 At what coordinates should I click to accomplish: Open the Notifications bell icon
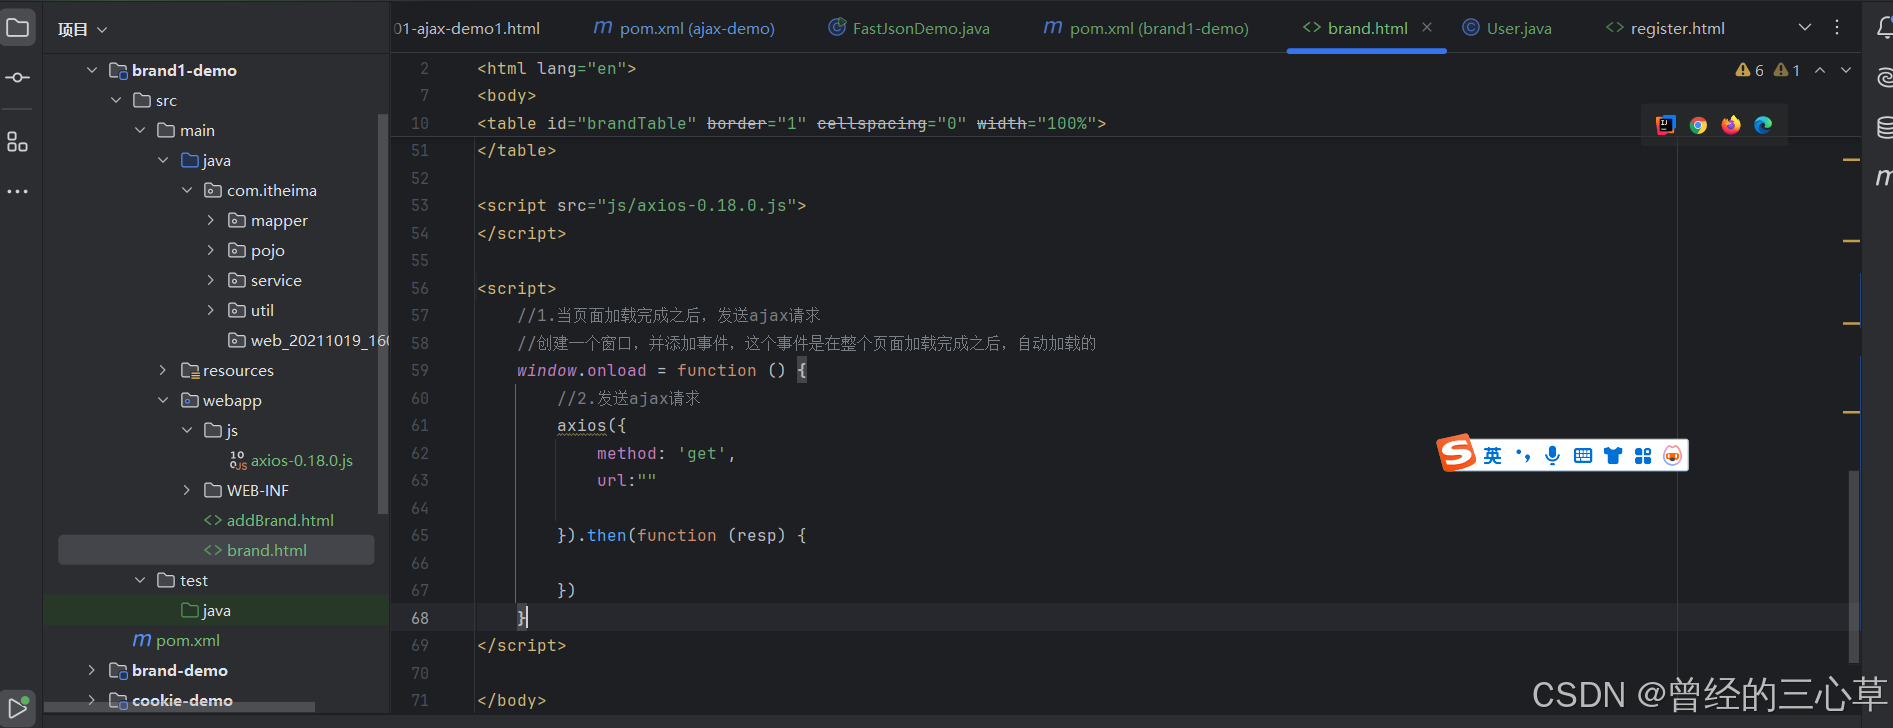1883,28
